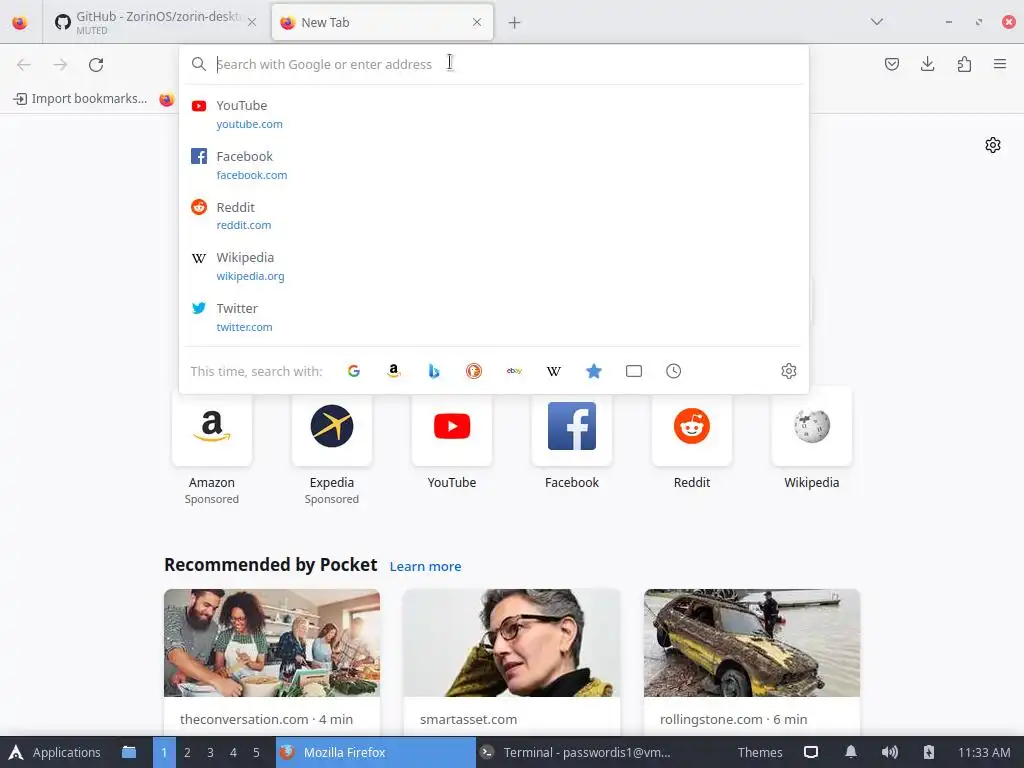The width and height of the screenshot is (1024, 768).
Task: Open the Extensions puzzle icon
Action: point(964,64)
